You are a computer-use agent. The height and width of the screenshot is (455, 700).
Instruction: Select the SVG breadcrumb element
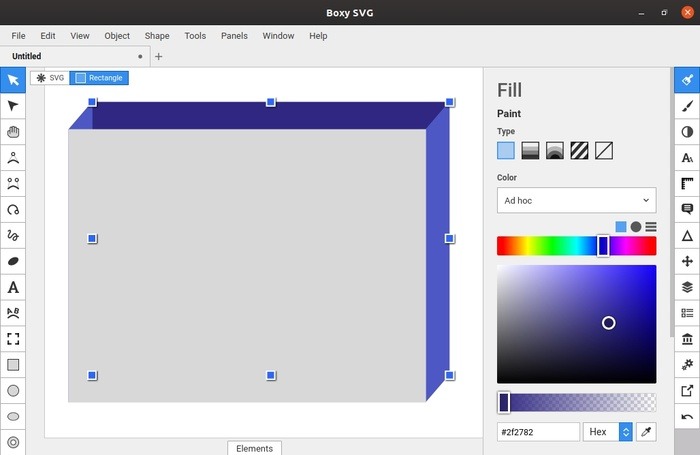pyautogui.click(x=50, y=78)
